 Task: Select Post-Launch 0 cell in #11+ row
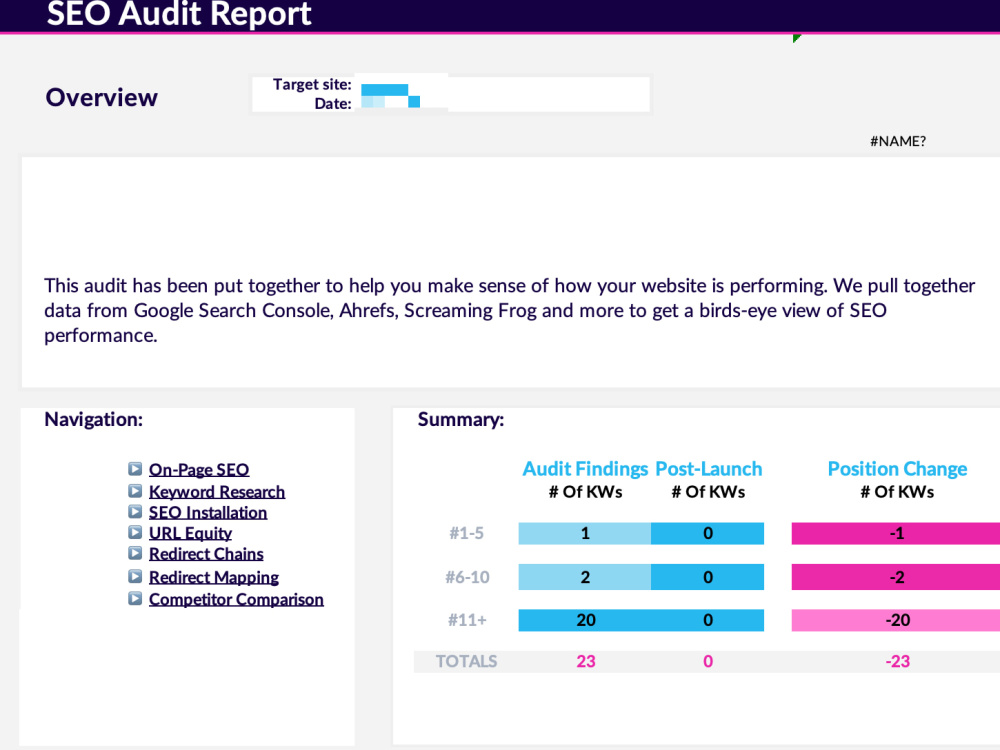[x=707, y=620]
